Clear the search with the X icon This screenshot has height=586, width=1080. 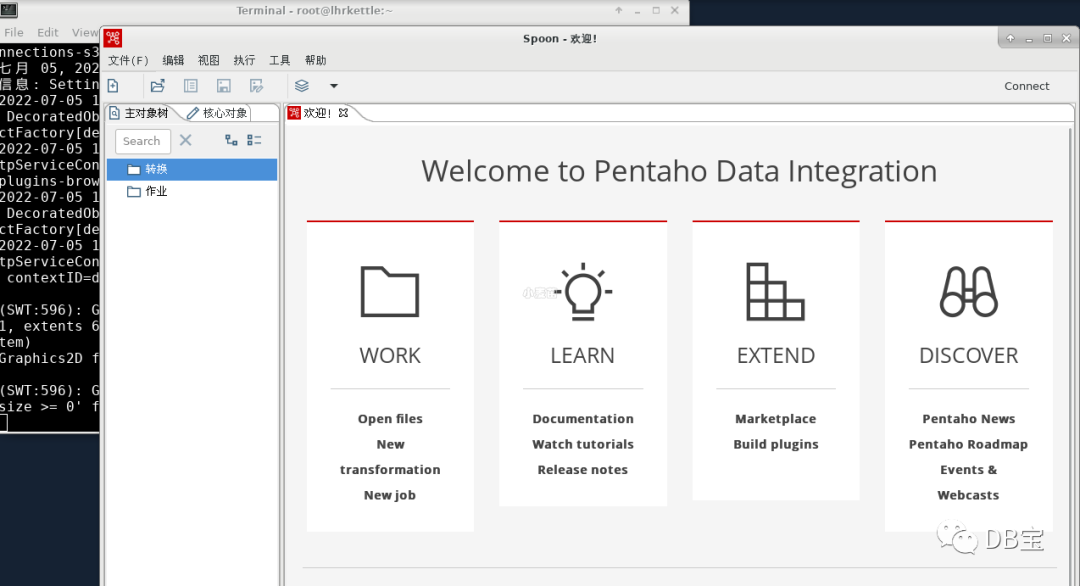coord(186,140)
